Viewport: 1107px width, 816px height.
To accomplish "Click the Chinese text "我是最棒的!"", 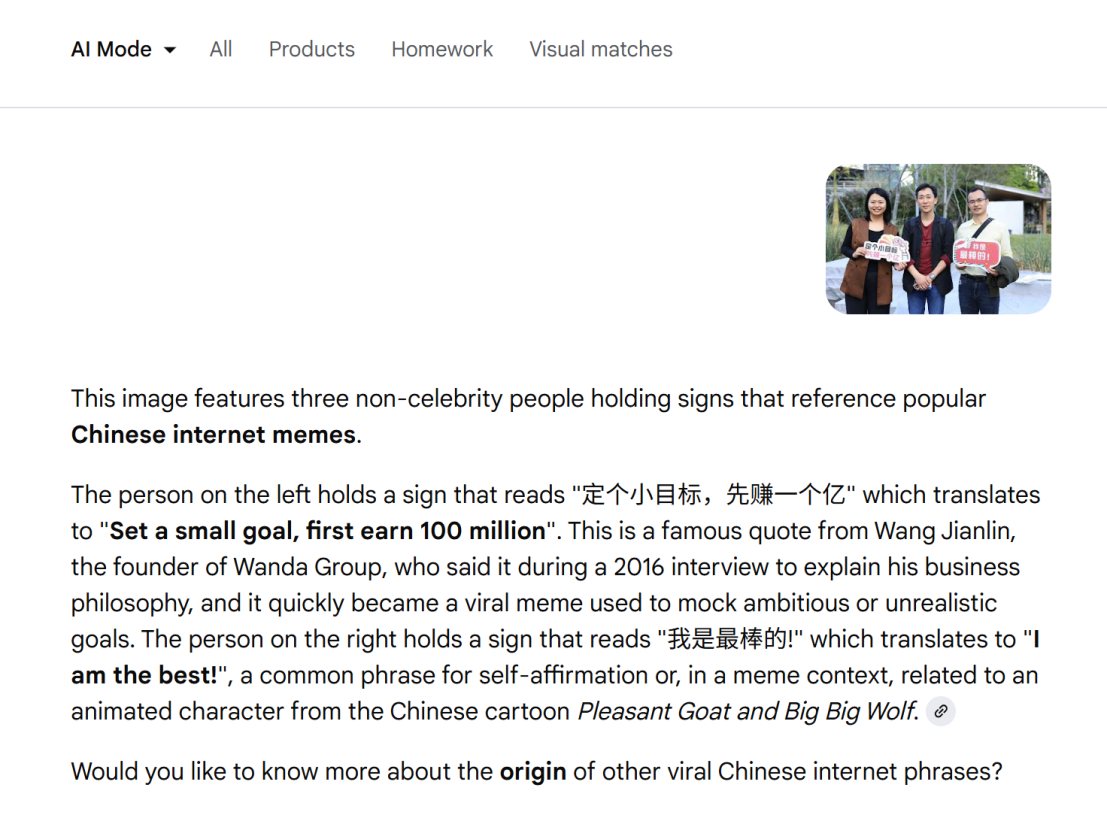I will [x=731, y=639].
